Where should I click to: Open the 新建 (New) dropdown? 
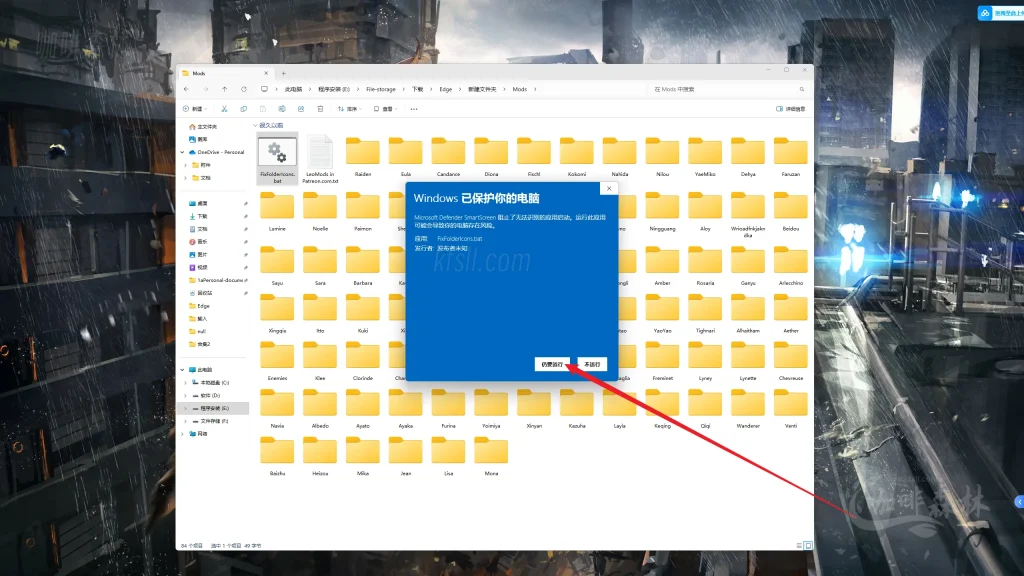(x=195, y=109)
